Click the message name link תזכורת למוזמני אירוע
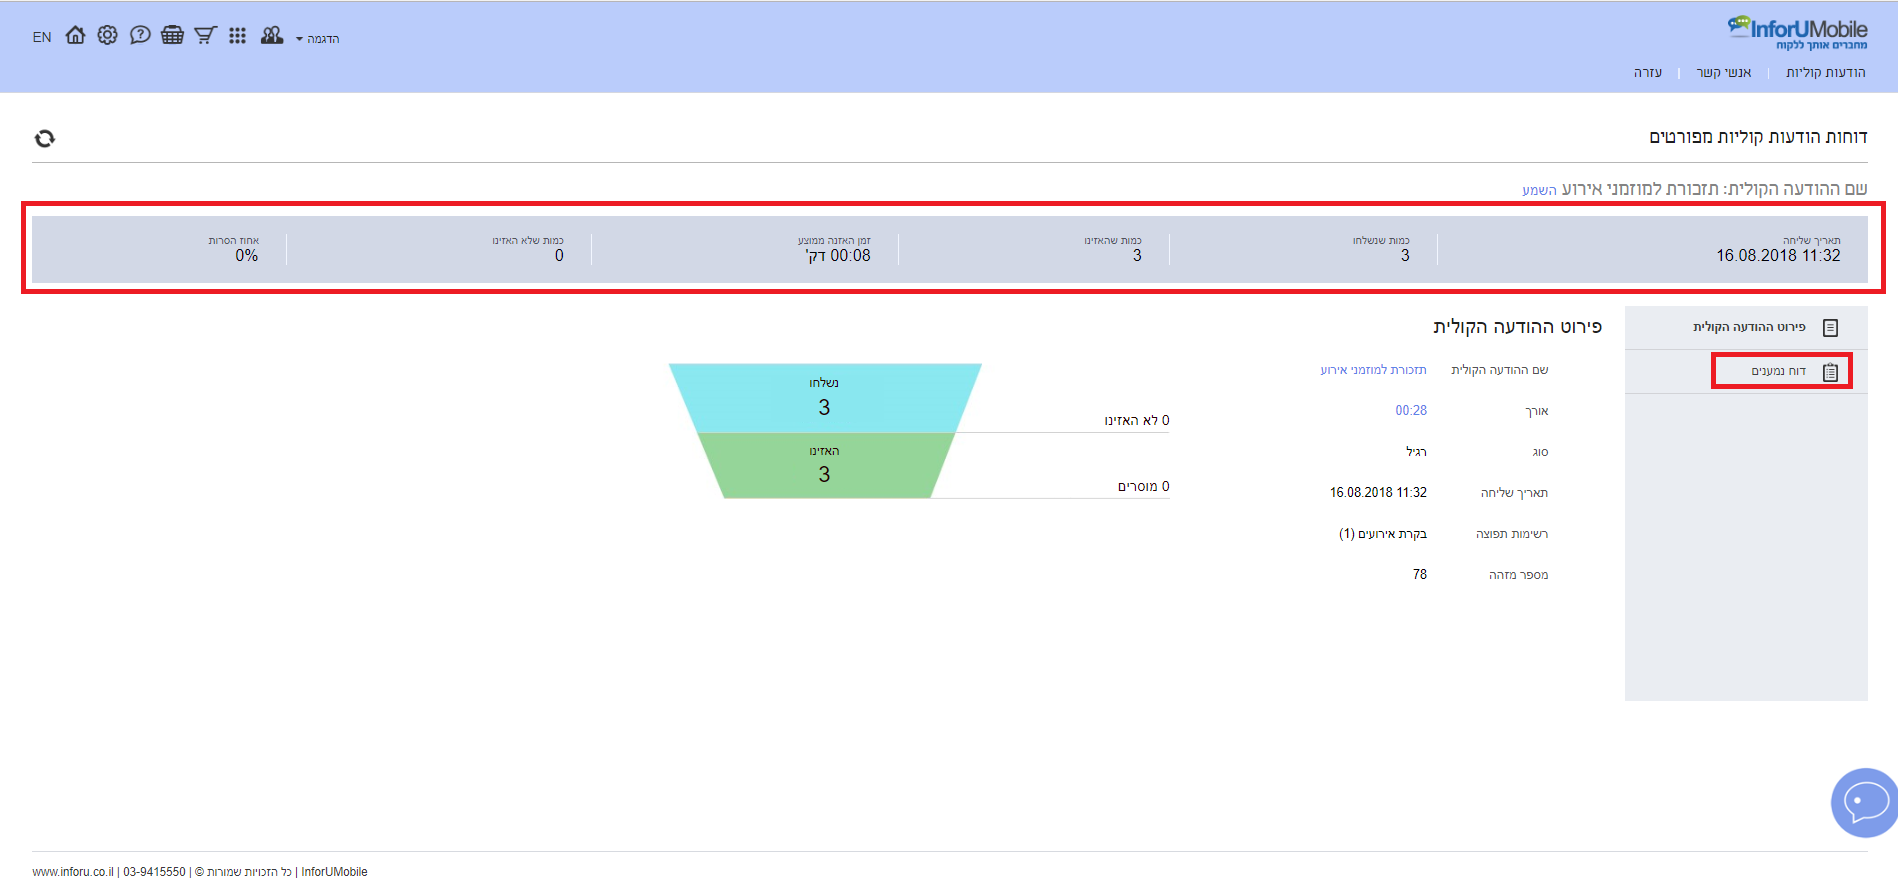 click(x=1373, y=370)
